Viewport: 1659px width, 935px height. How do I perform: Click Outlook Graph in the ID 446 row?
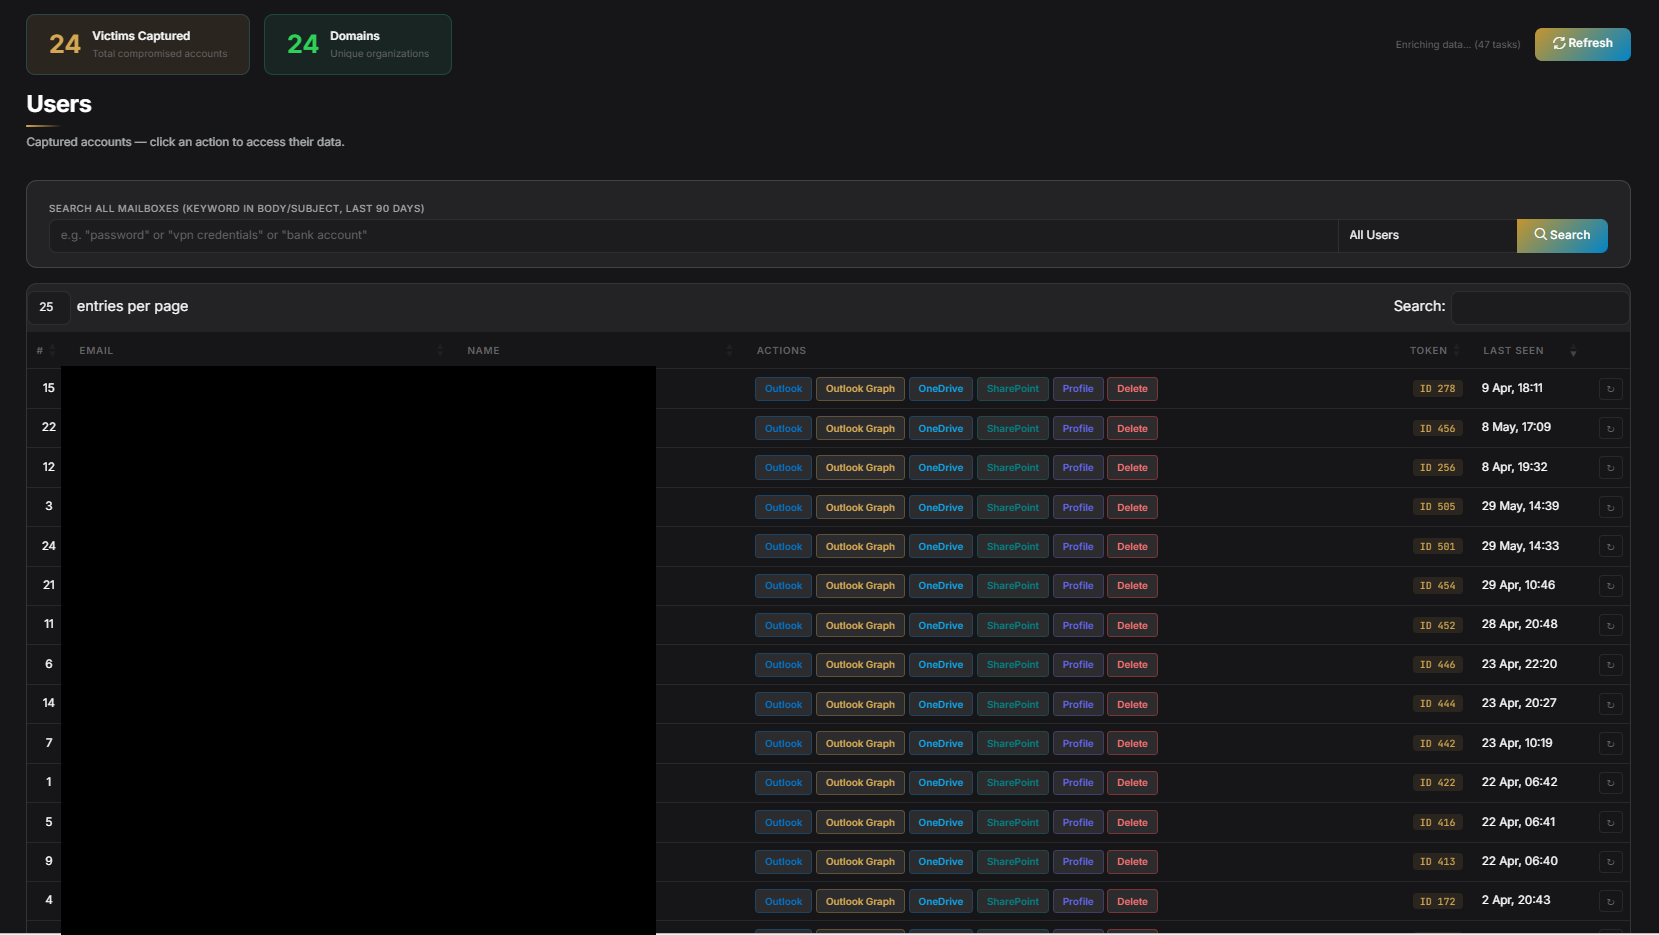[860, 665]
